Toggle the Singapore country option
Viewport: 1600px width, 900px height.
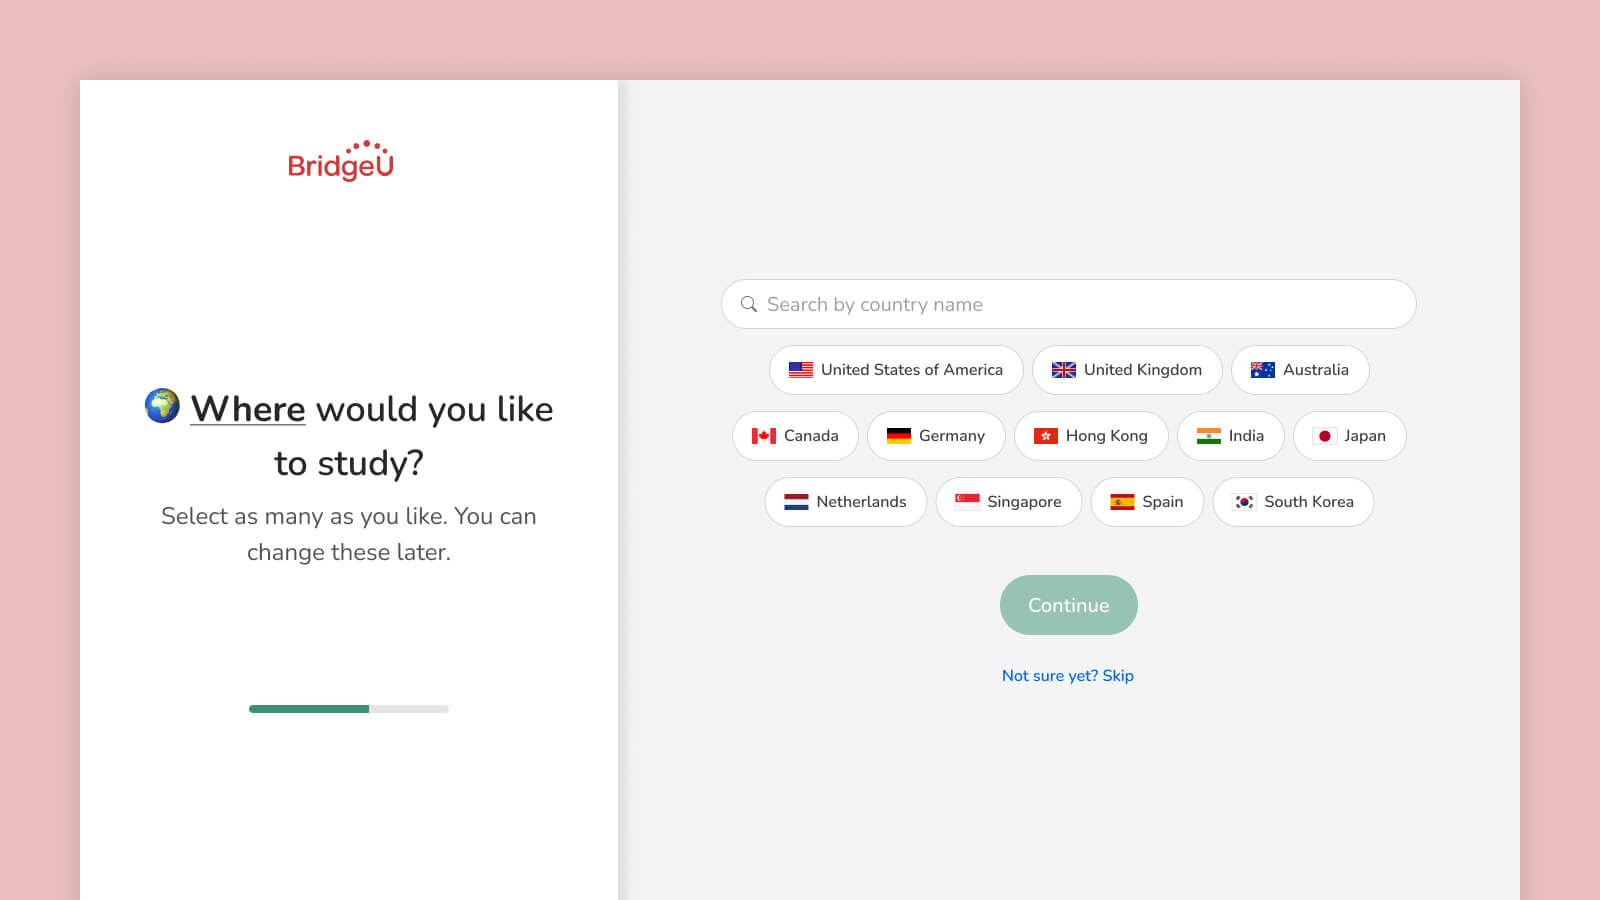click(x=1009, y=502)
